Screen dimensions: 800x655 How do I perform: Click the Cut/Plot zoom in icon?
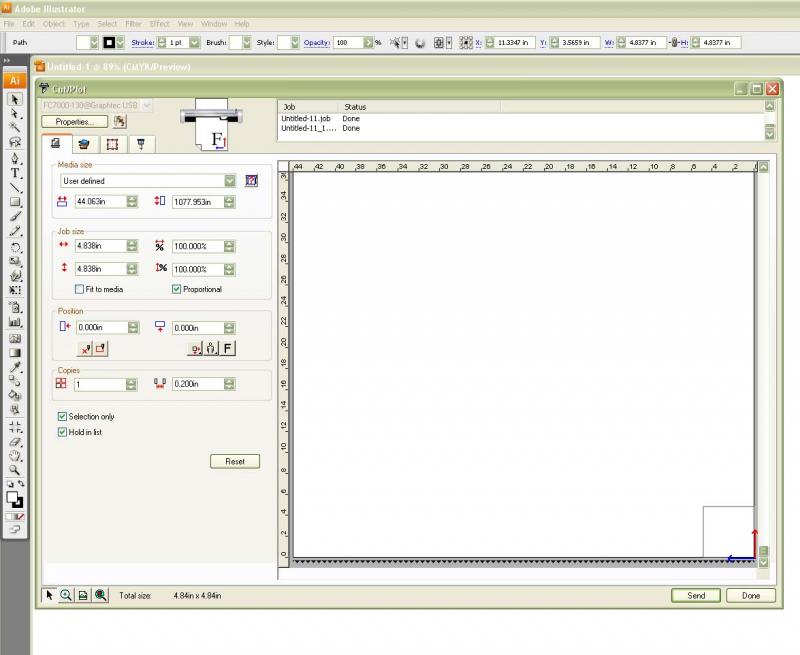(66, 595)
